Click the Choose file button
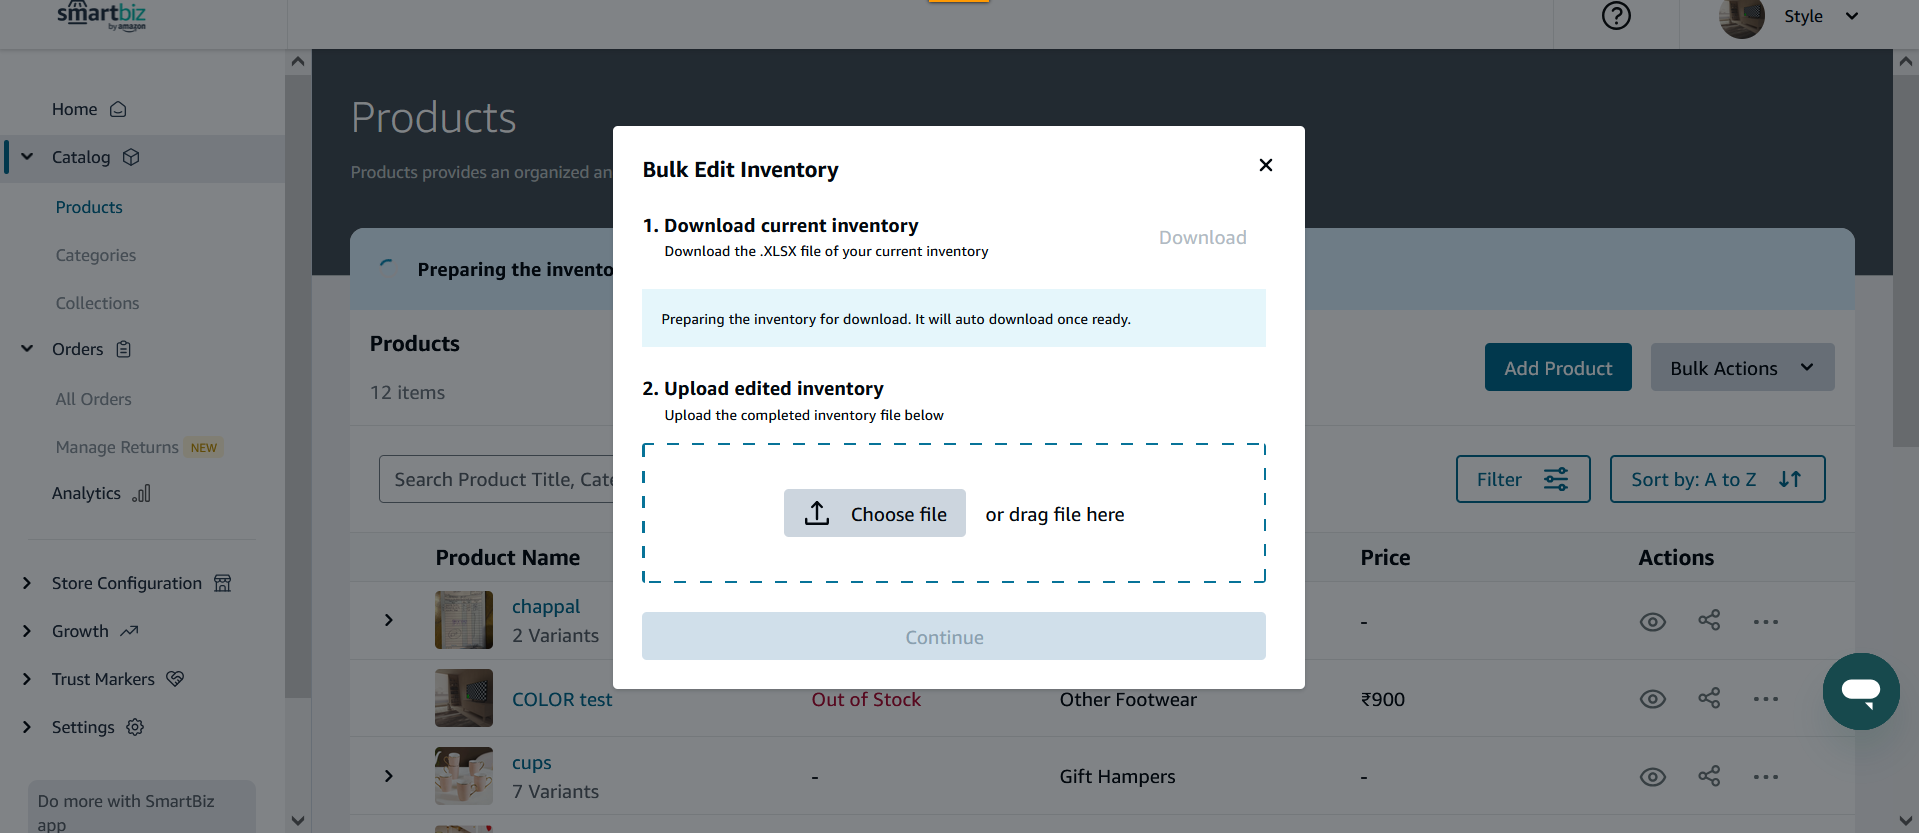1919x833 pixels. [x=875, y=513]
